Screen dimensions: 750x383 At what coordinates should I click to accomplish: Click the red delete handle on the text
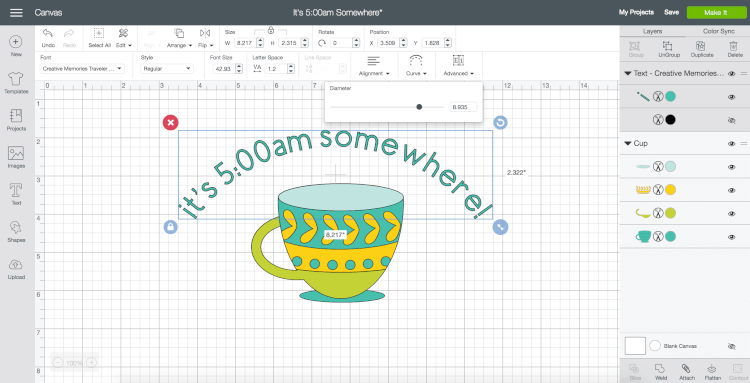(x=170, y=123)
